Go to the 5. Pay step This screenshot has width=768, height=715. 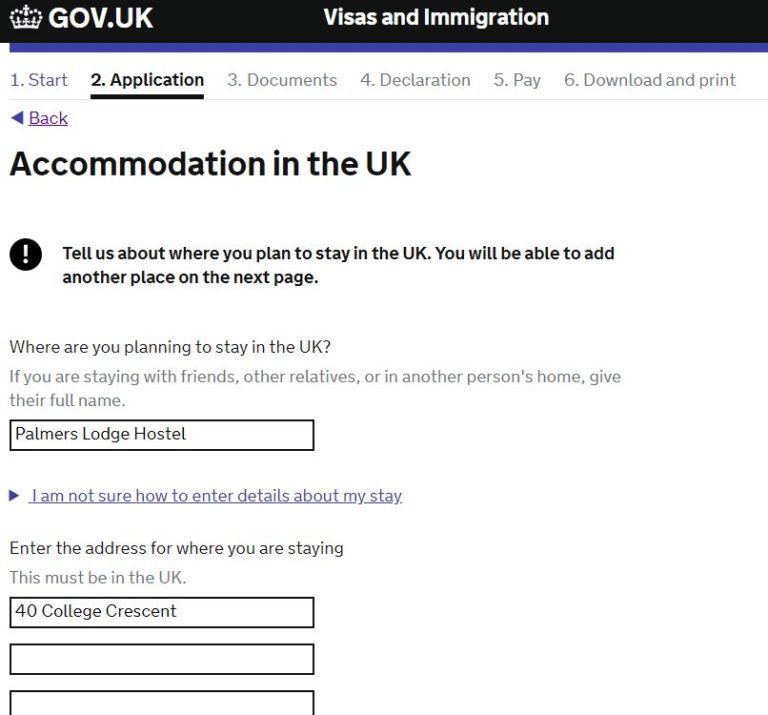tap(517, 80)
